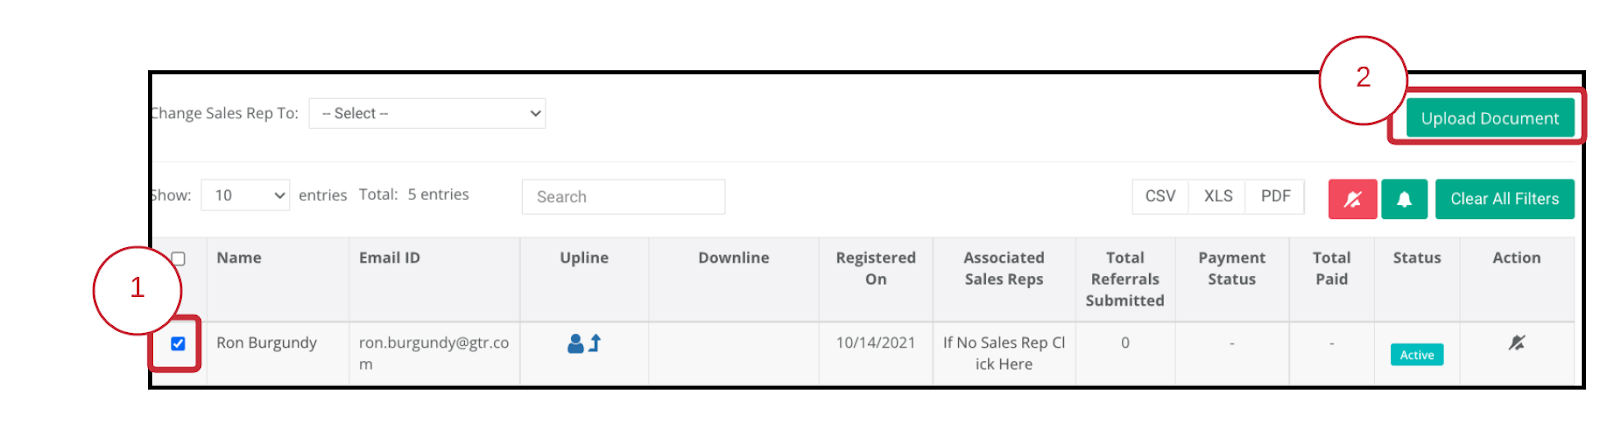Click 'If No Sales Rep Click Here' link
This screenshot has width=1600, height=424.
[1004, 353]
